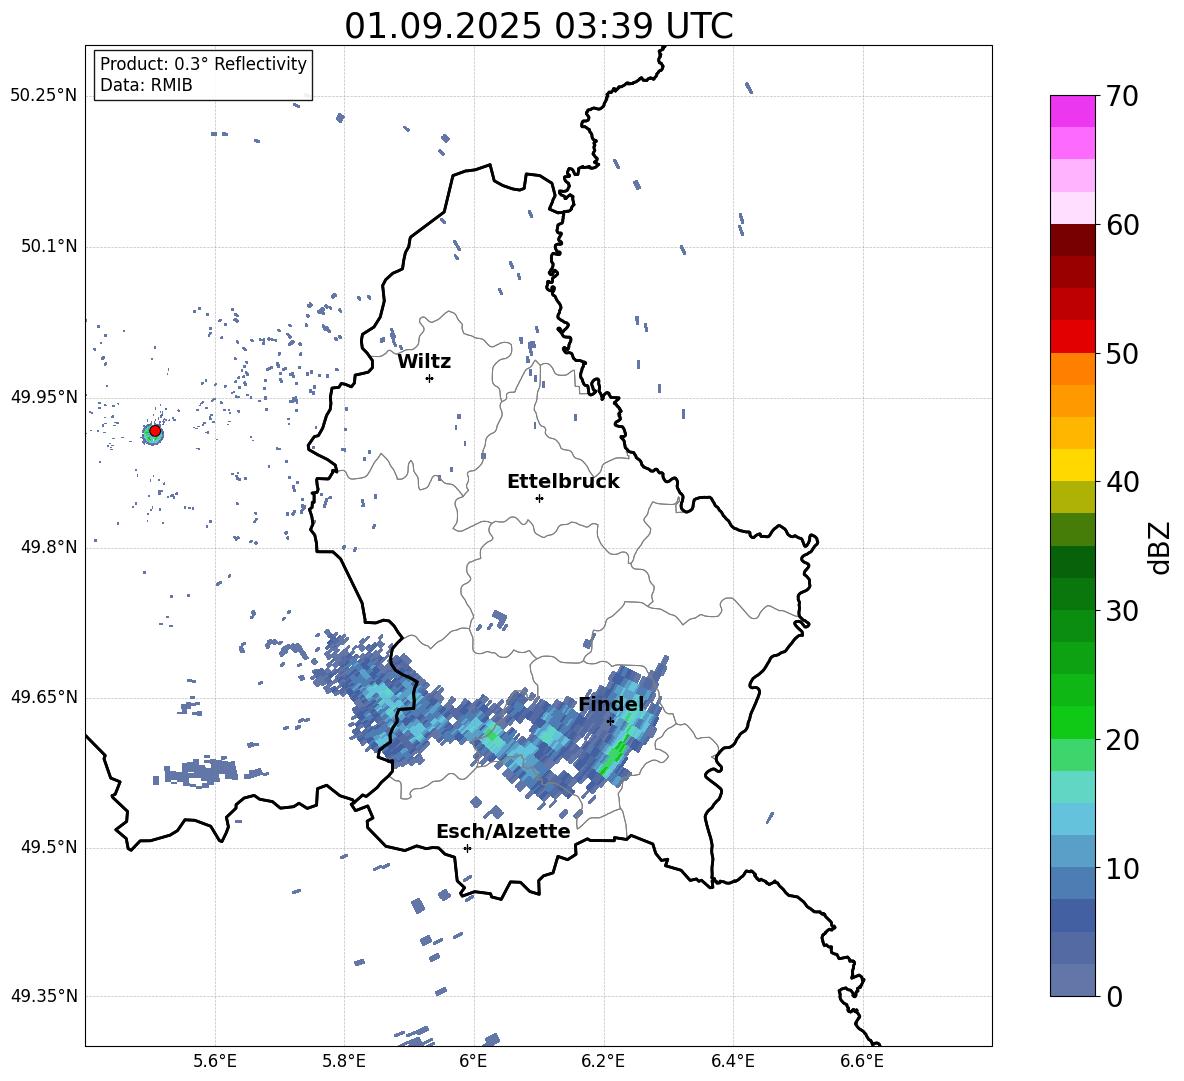This screenshot has width=1184, height=1081.
Task: Click the 5.6°E longitude label
Action: [215, 1061]
